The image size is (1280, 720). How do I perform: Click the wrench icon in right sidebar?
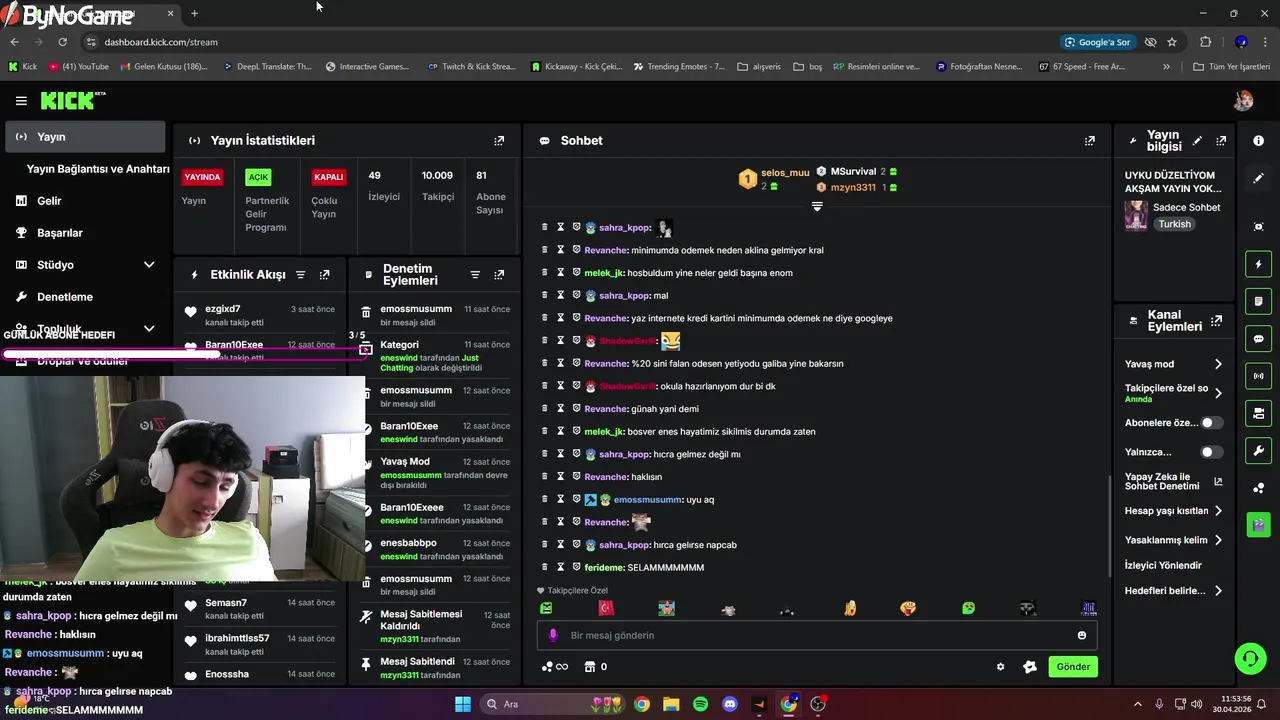(x=1258, y=450)
